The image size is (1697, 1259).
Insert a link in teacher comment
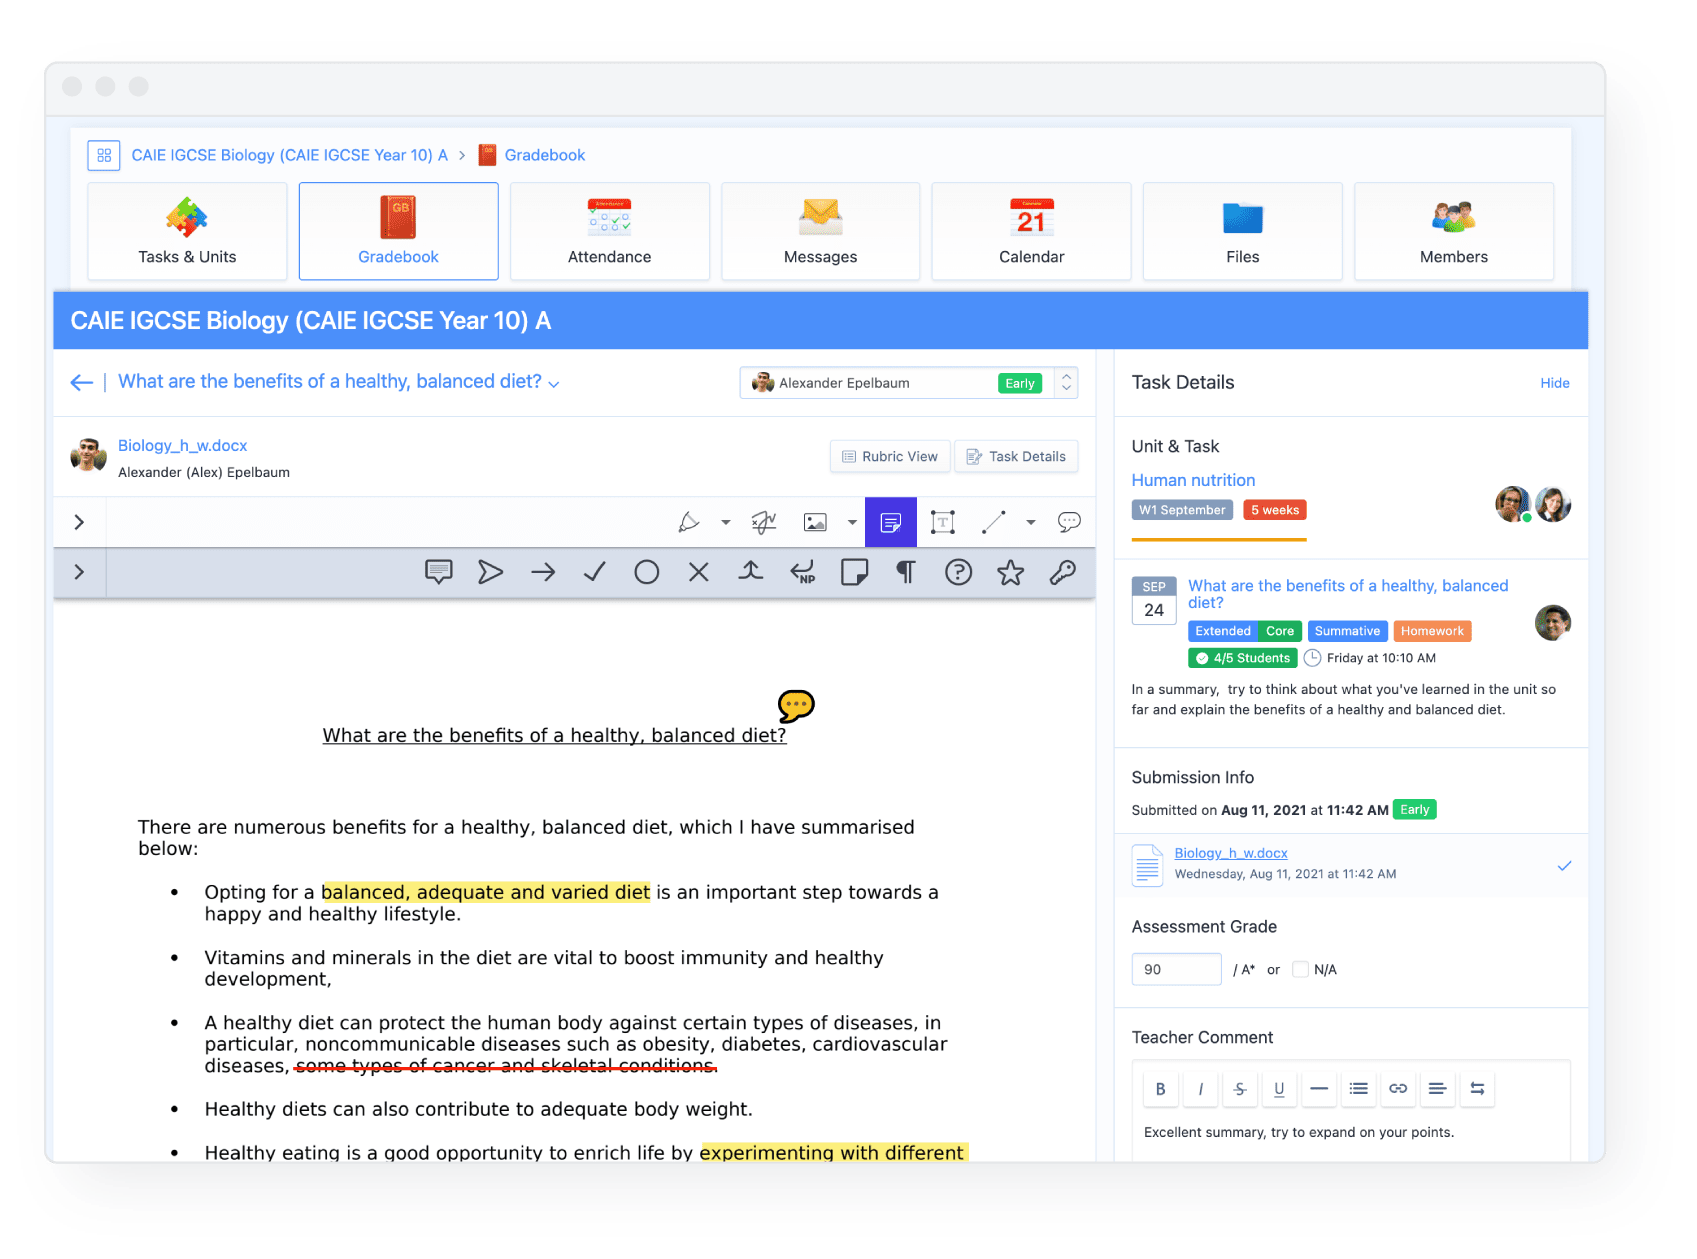[x=1398, y=1089]
